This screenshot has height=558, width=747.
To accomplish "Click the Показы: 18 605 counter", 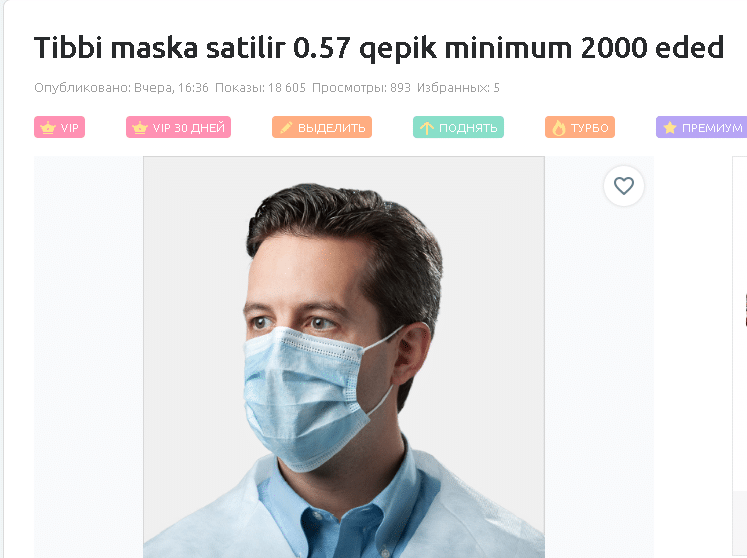I will (x=260, y=88).
